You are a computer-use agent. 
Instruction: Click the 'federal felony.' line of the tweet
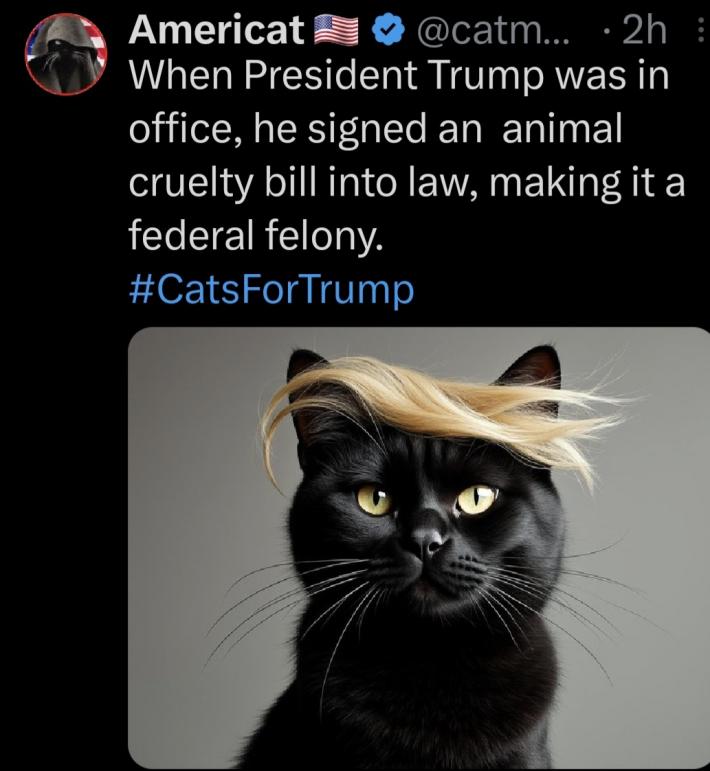pyautogui.click(x=256, y=234)
